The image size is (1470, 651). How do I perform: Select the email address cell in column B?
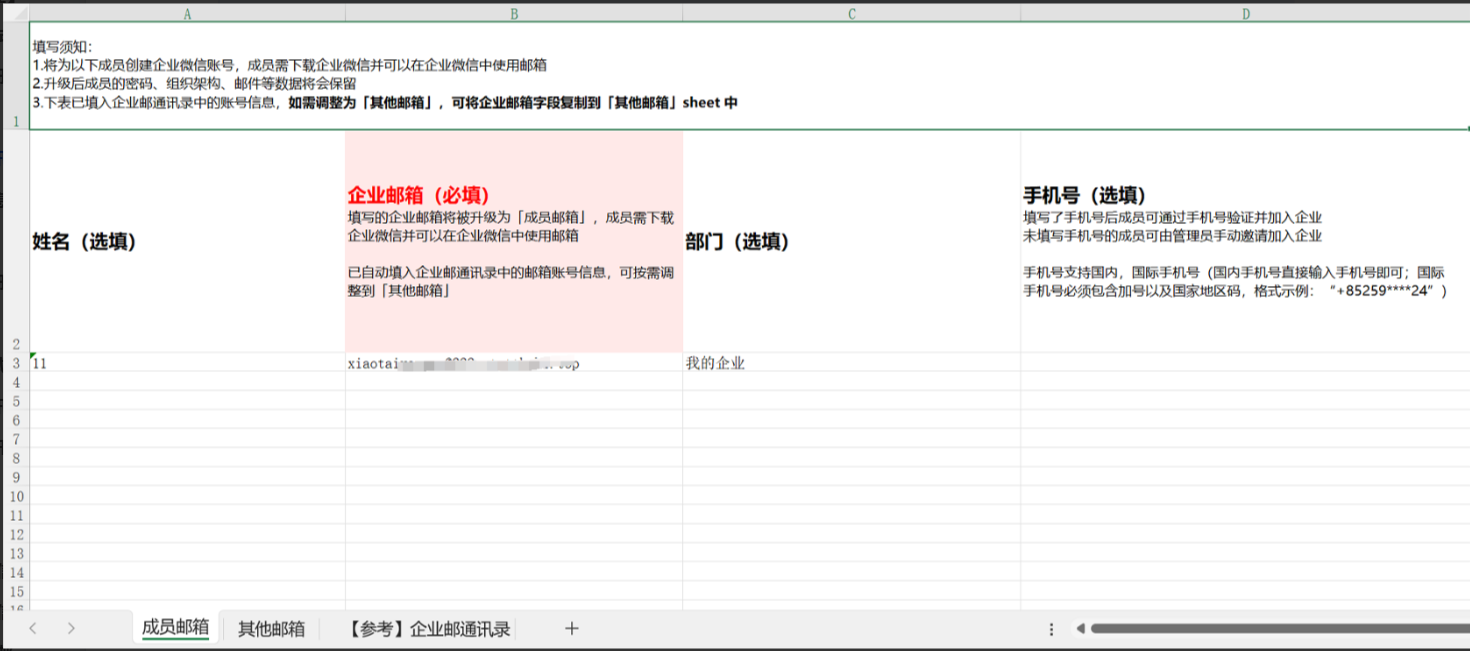pos(460,363)
